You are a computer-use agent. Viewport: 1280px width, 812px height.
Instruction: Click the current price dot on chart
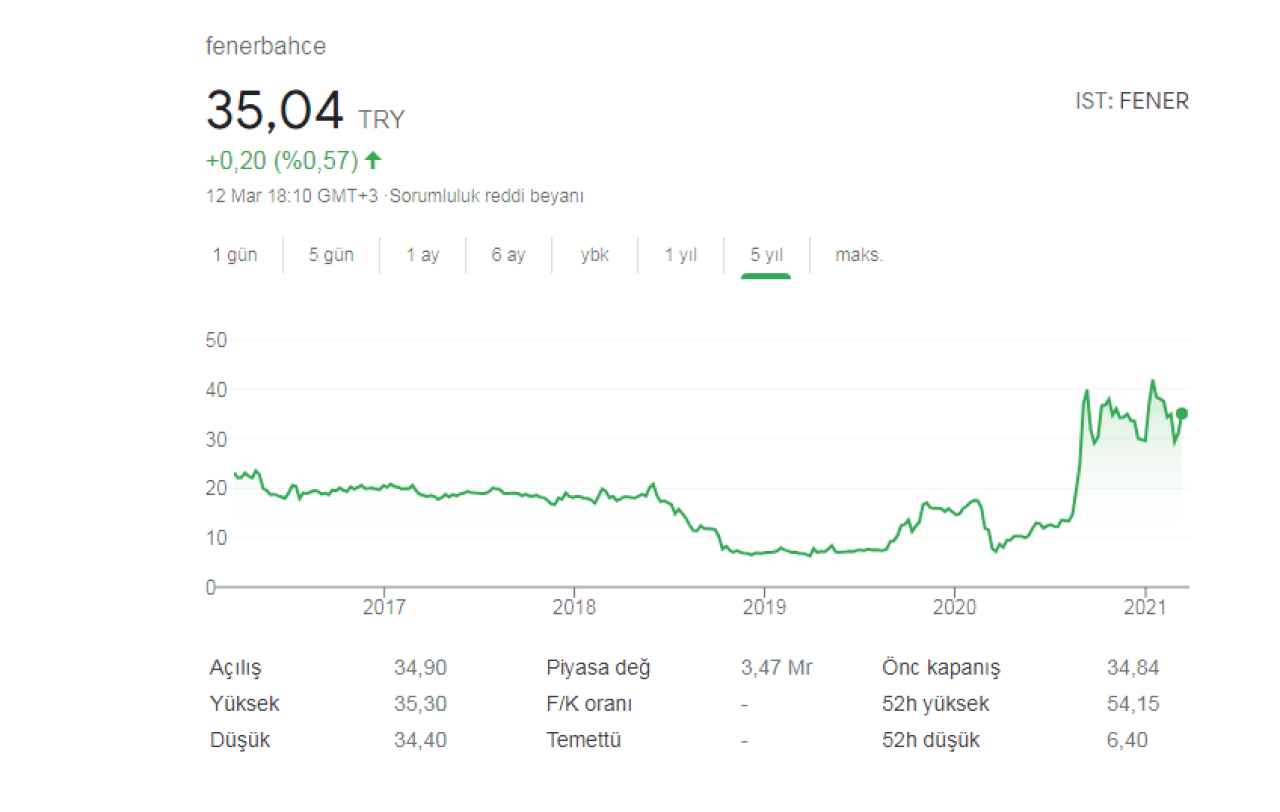1182,413
